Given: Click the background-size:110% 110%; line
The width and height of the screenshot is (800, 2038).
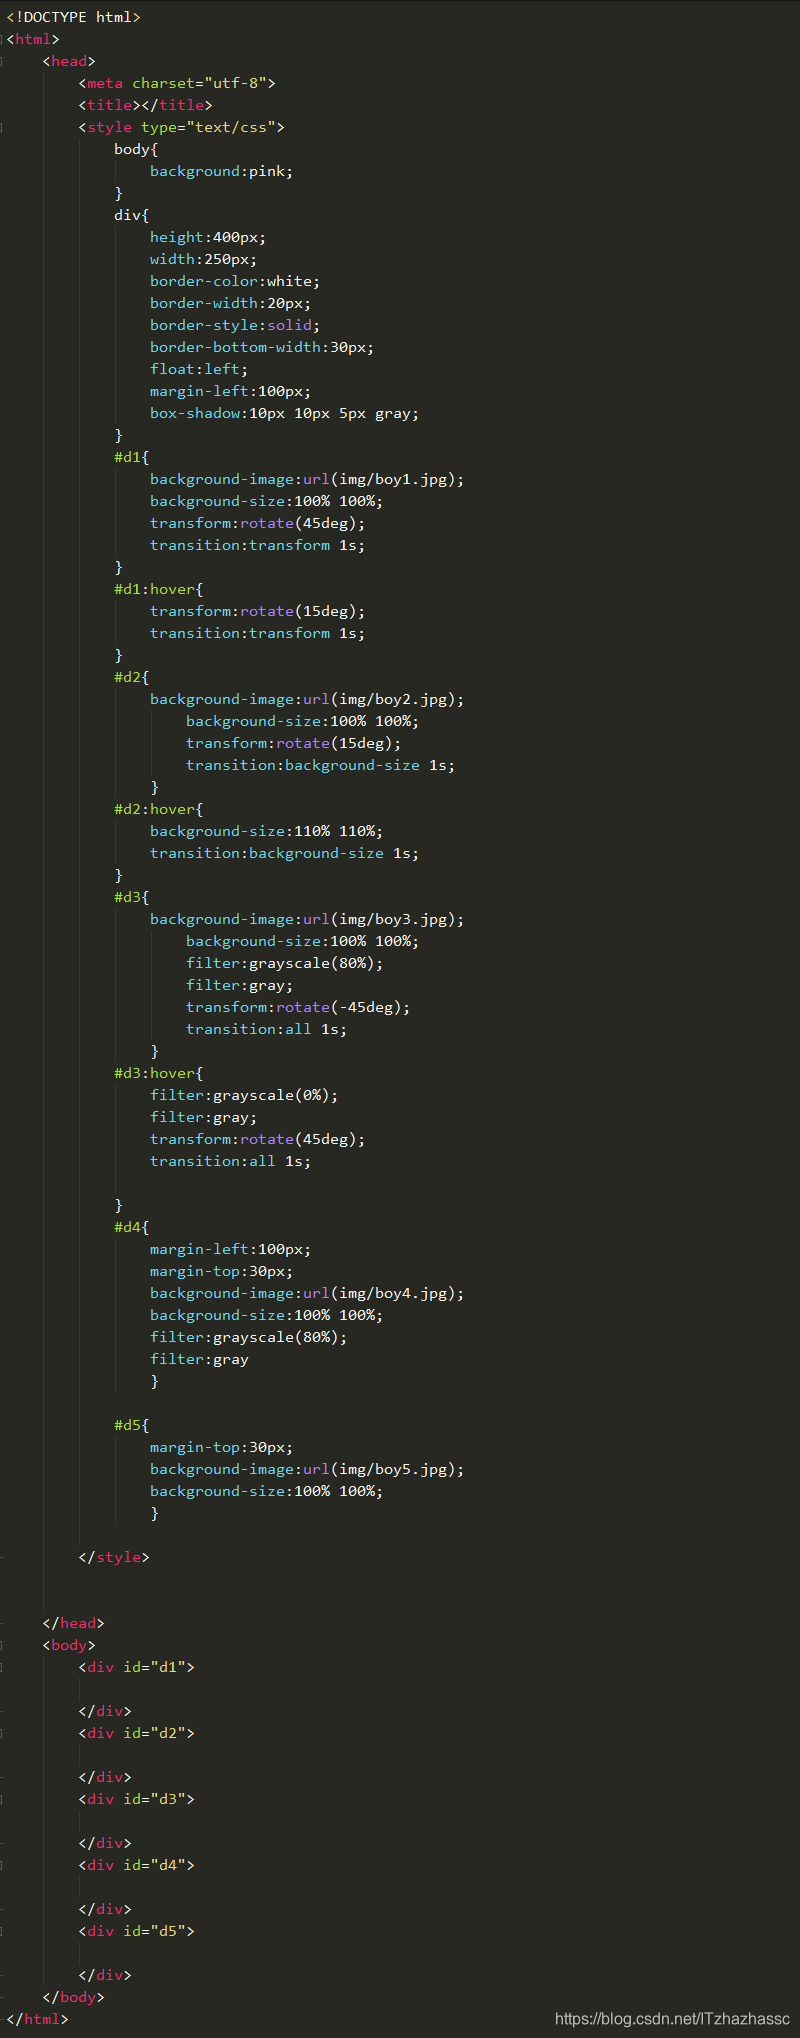Looking at the screenshot, I should pyautogui.click(x=266, y=831).
